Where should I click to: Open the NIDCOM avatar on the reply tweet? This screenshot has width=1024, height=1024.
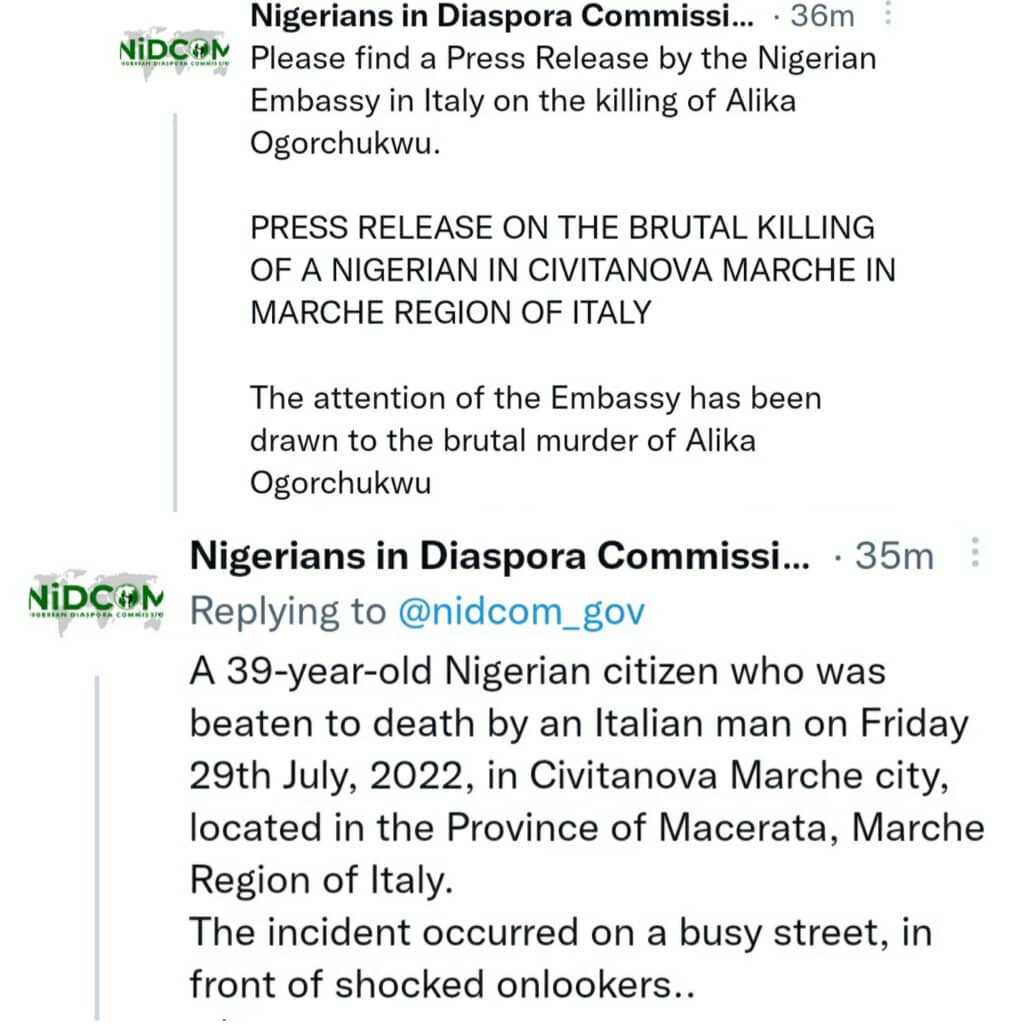click(96, 598)
